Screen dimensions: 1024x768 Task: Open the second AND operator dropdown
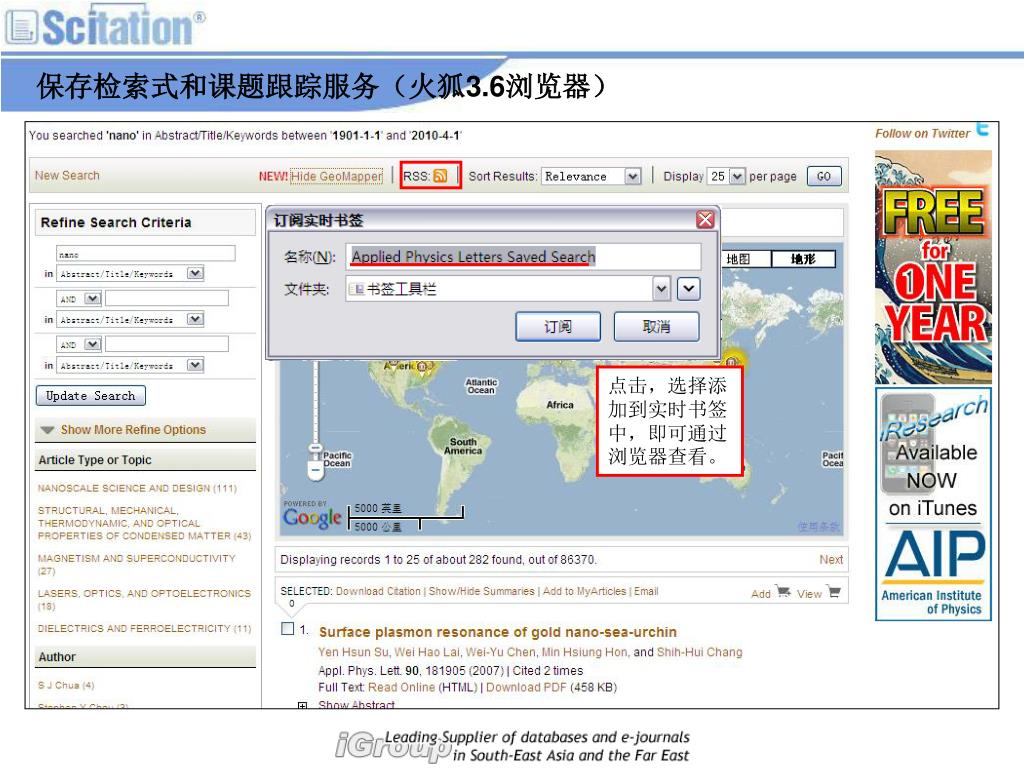click(x=93, y=344)
